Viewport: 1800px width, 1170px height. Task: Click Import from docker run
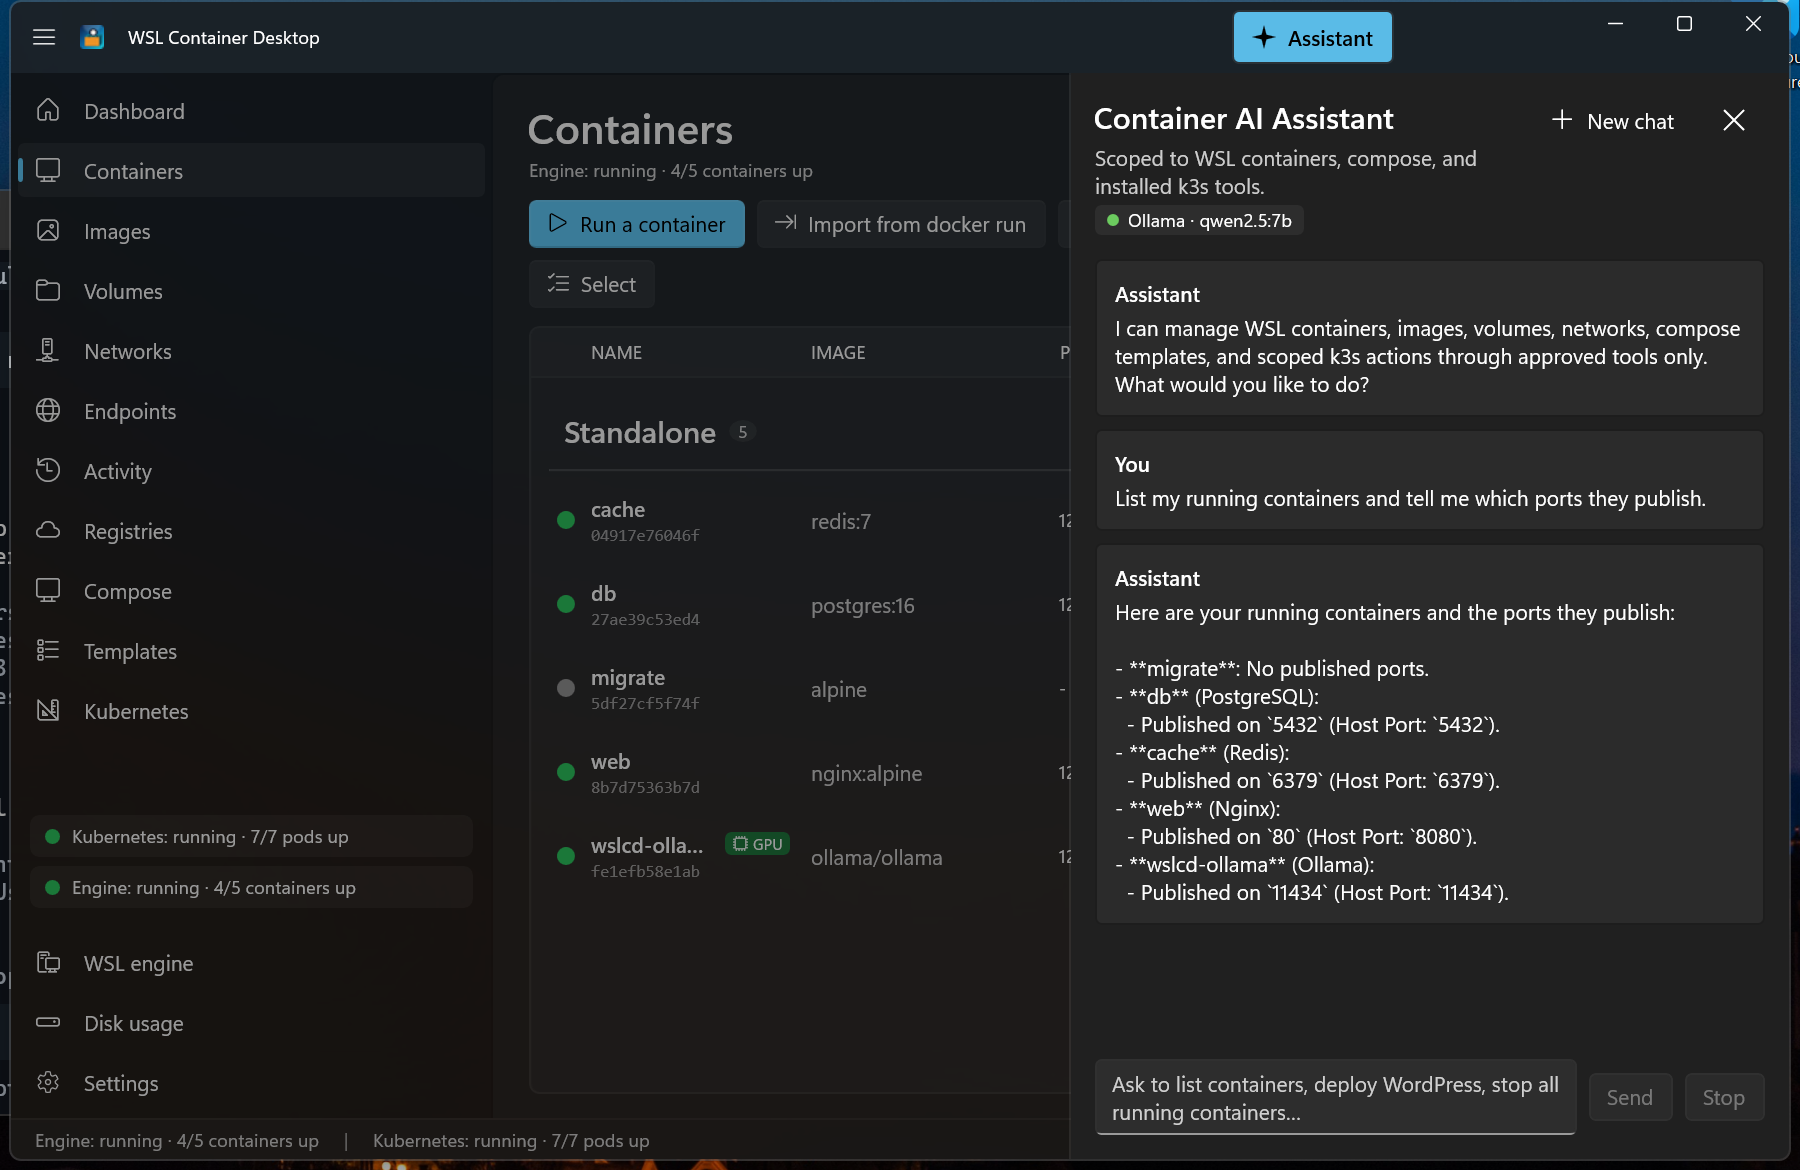pos(901,224)
